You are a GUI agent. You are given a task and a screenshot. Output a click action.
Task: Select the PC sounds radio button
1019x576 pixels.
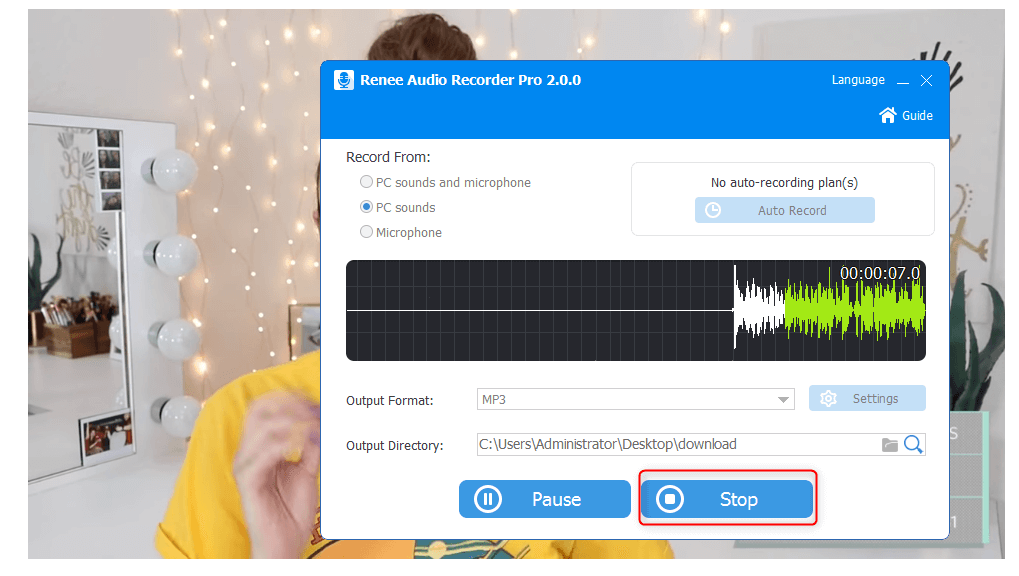pos(367,208)
